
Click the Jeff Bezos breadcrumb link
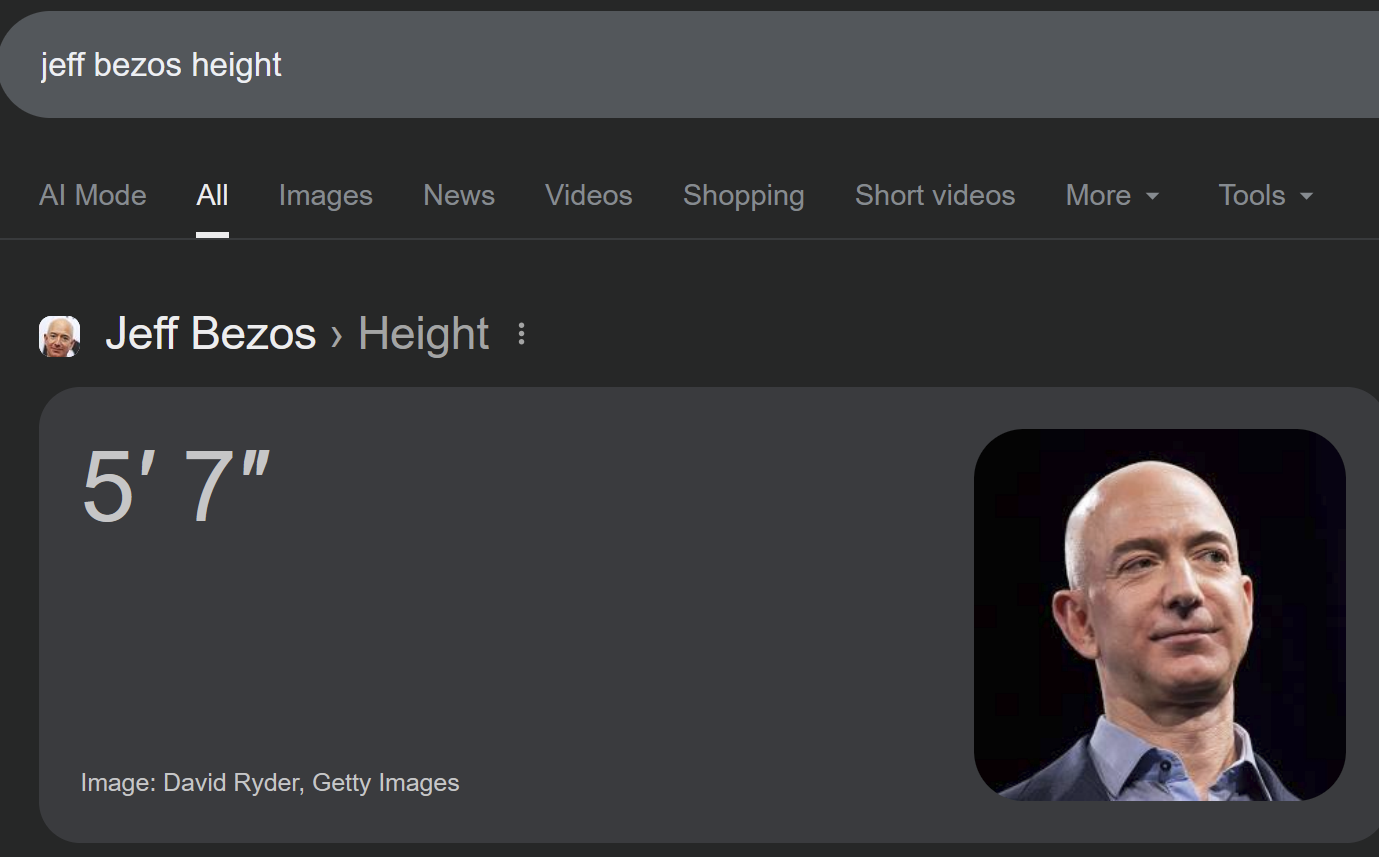(x=210, y=334)
